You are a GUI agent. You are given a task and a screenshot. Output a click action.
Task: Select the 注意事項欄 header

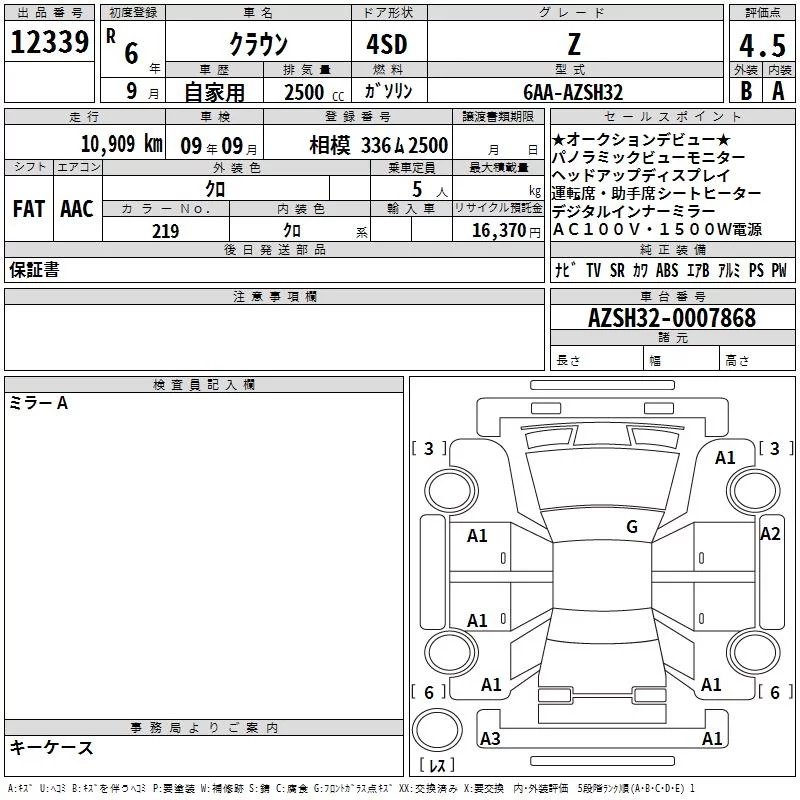point(274,296)
